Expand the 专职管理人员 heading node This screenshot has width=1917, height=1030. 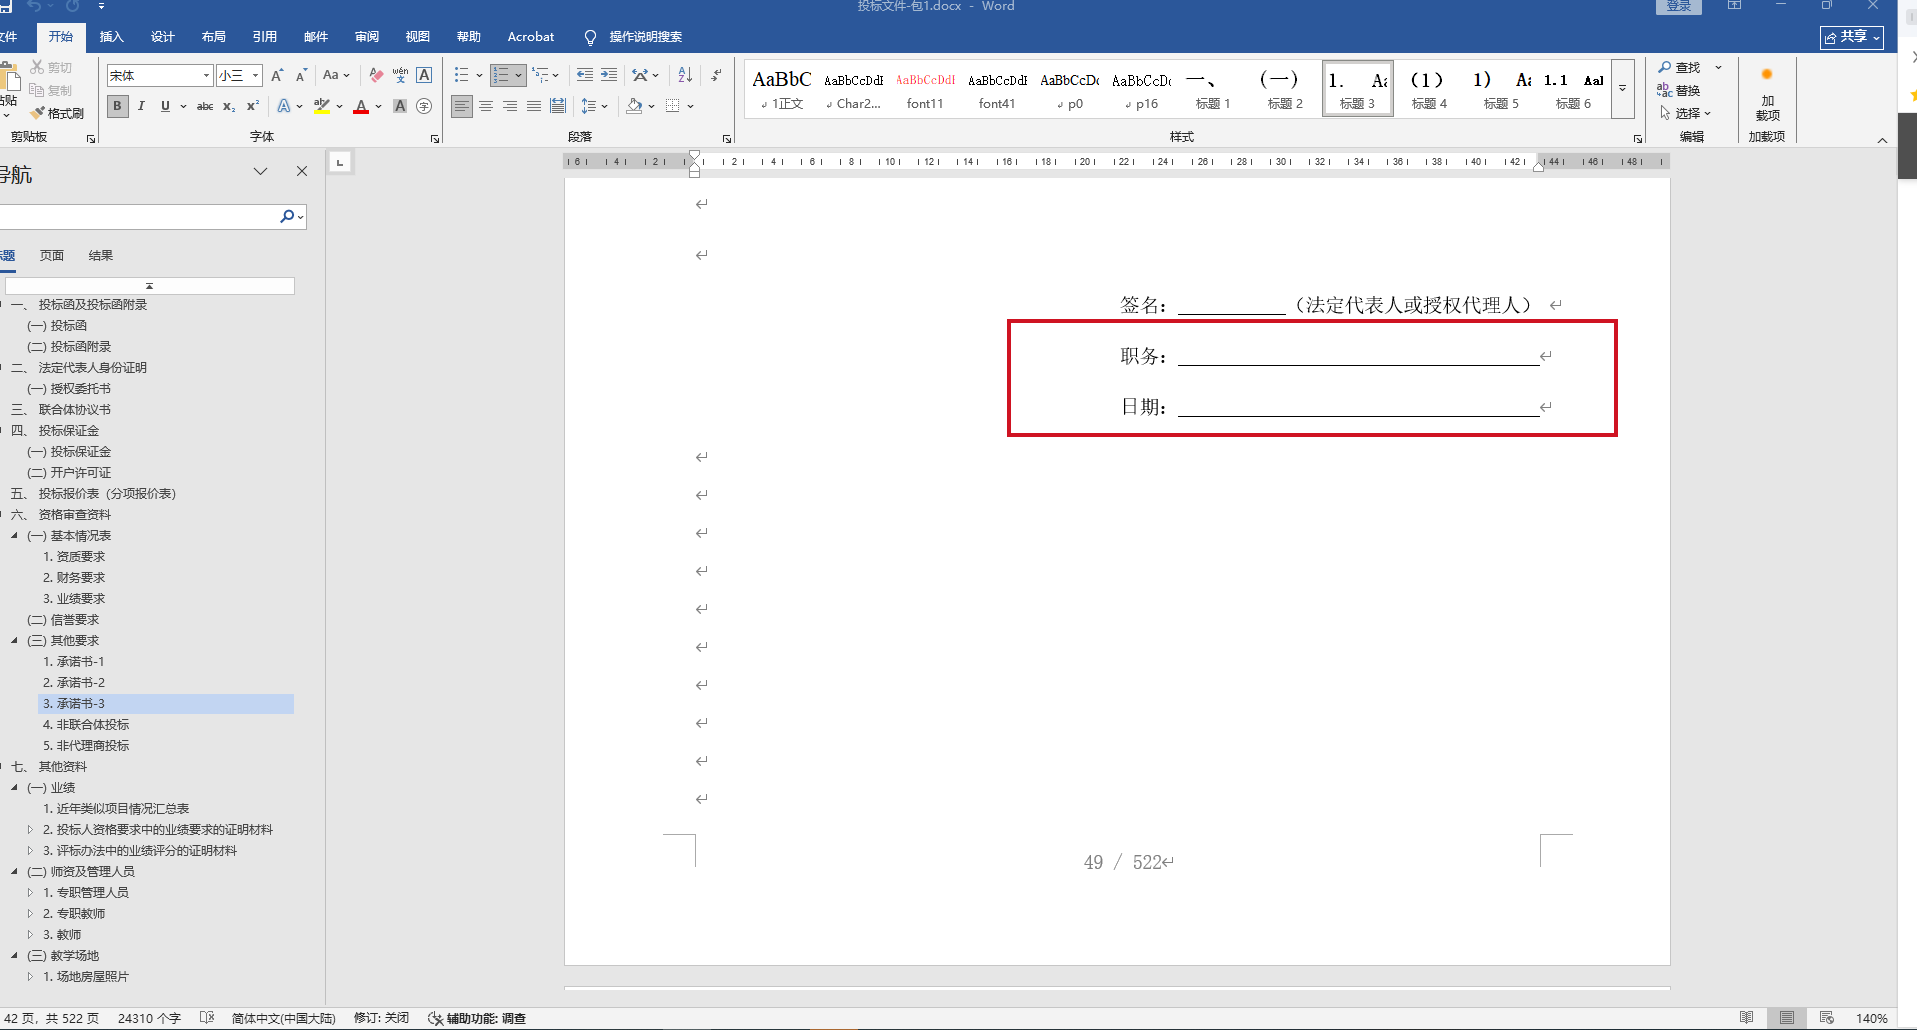[30, 893]
